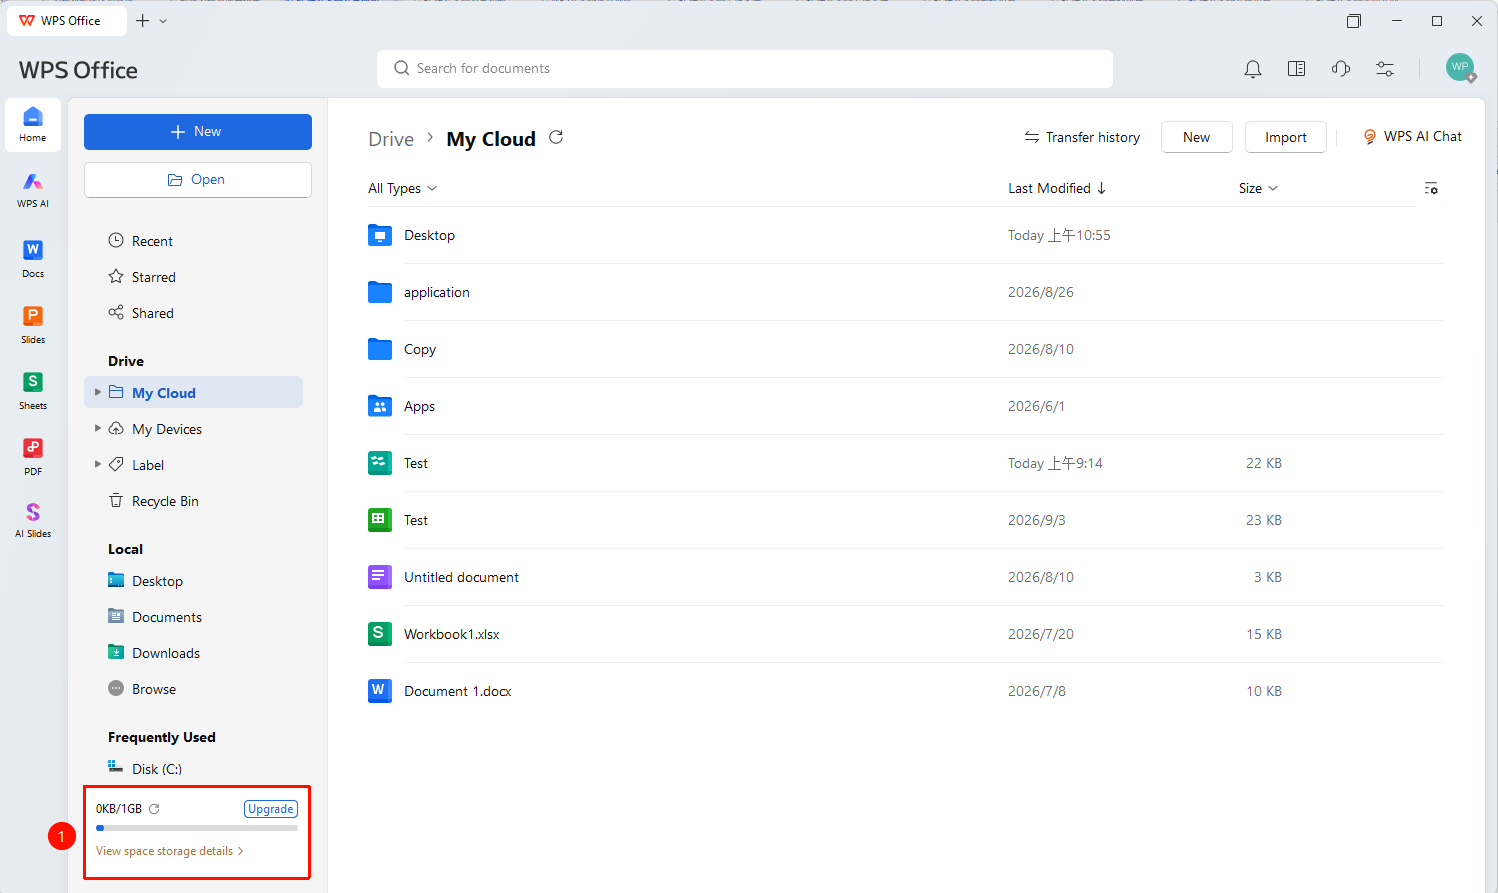Open the Docs app icon
This screenshot has width=1498, height=893.
[33, 258]
